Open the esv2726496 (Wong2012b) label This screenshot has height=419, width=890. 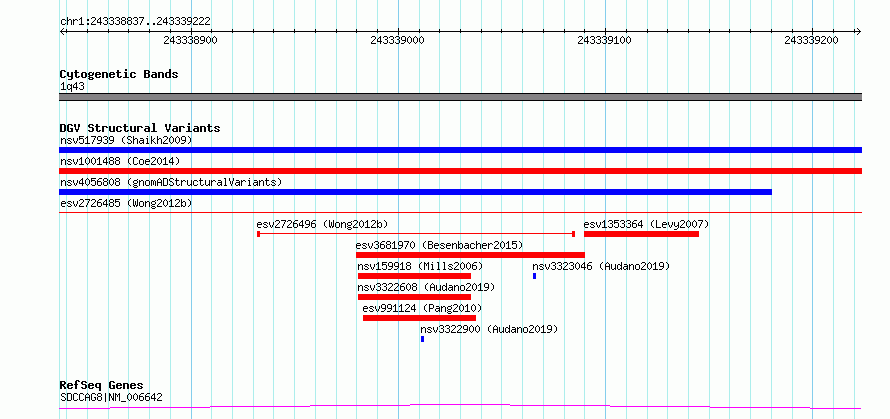click(322, 224)
